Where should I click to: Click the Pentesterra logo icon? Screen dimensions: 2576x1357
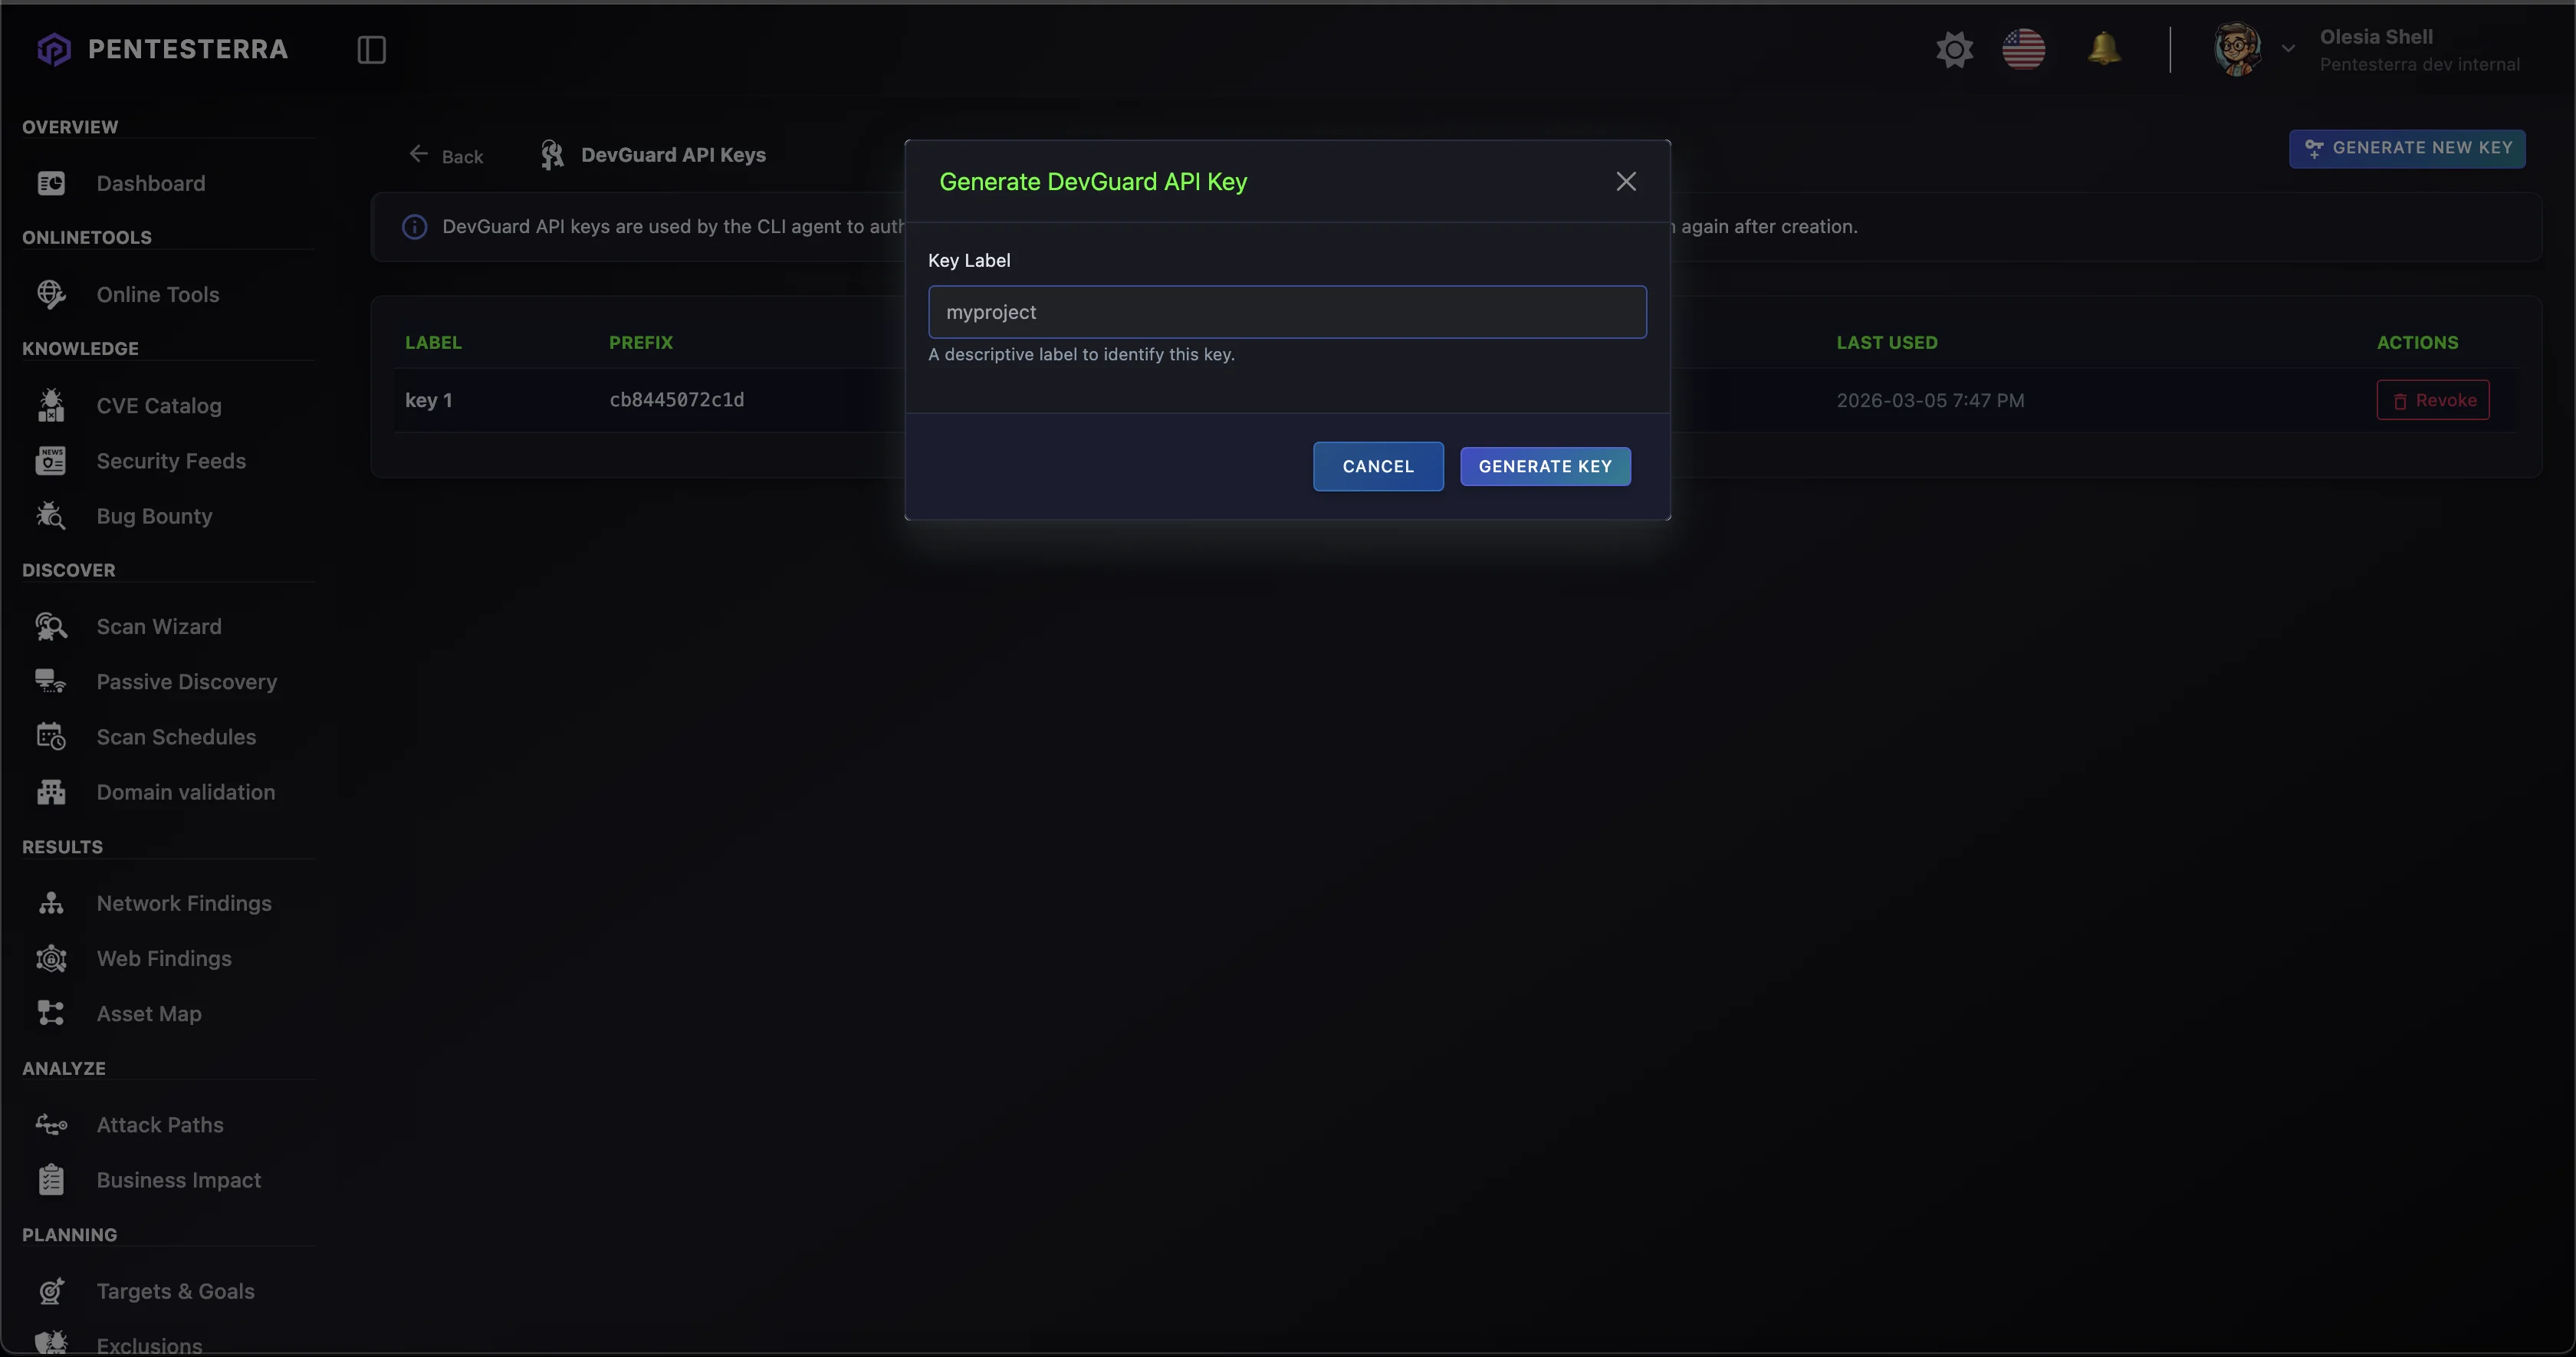(x=54, y=49)
